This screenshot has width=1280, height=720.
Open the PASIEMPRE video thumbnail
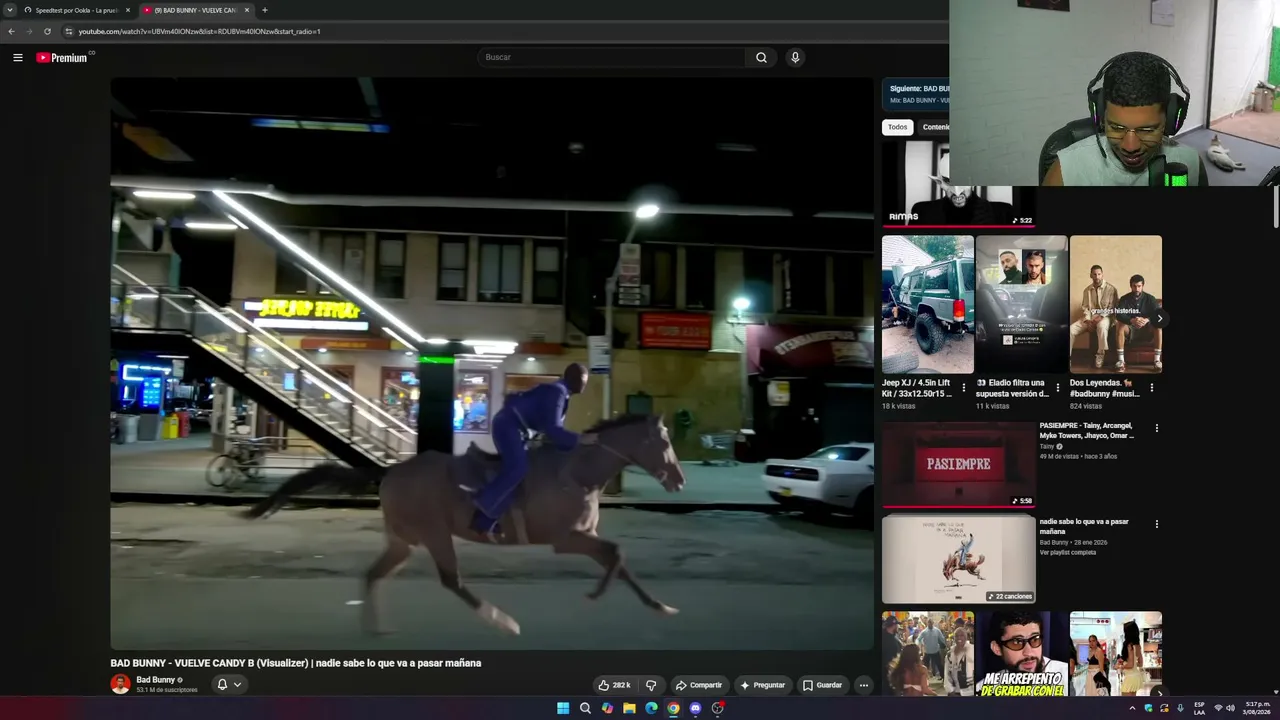[x=958, y=464]
